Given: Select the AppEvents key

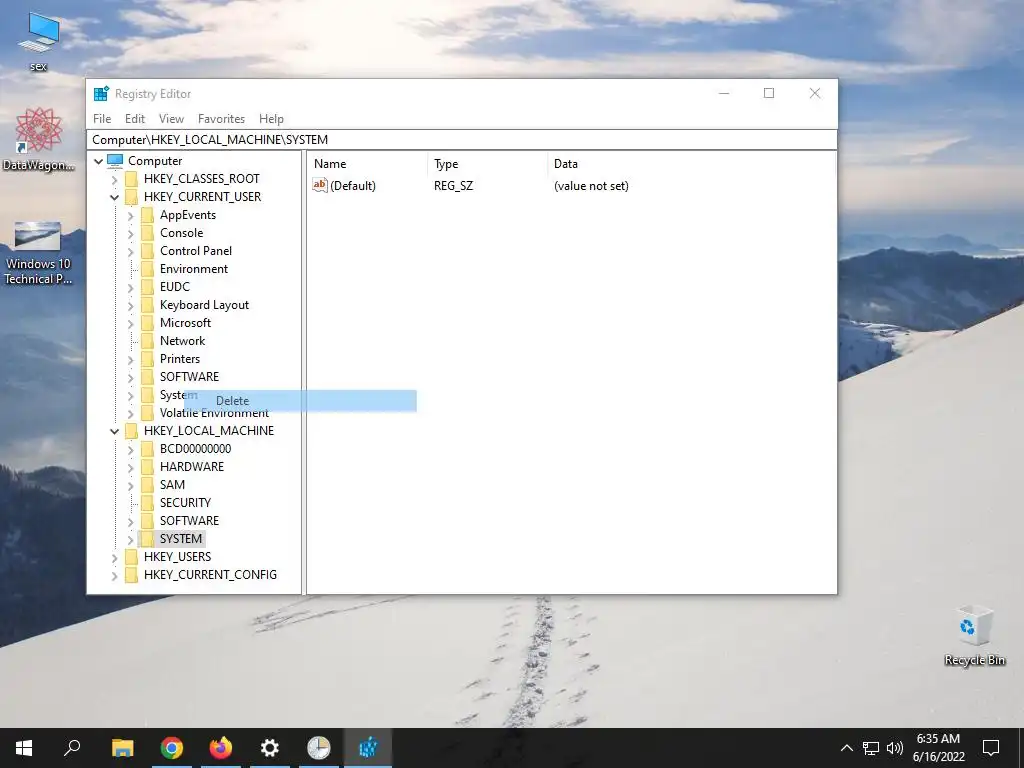Looking at the screenshot, I should tap(187, 215).
